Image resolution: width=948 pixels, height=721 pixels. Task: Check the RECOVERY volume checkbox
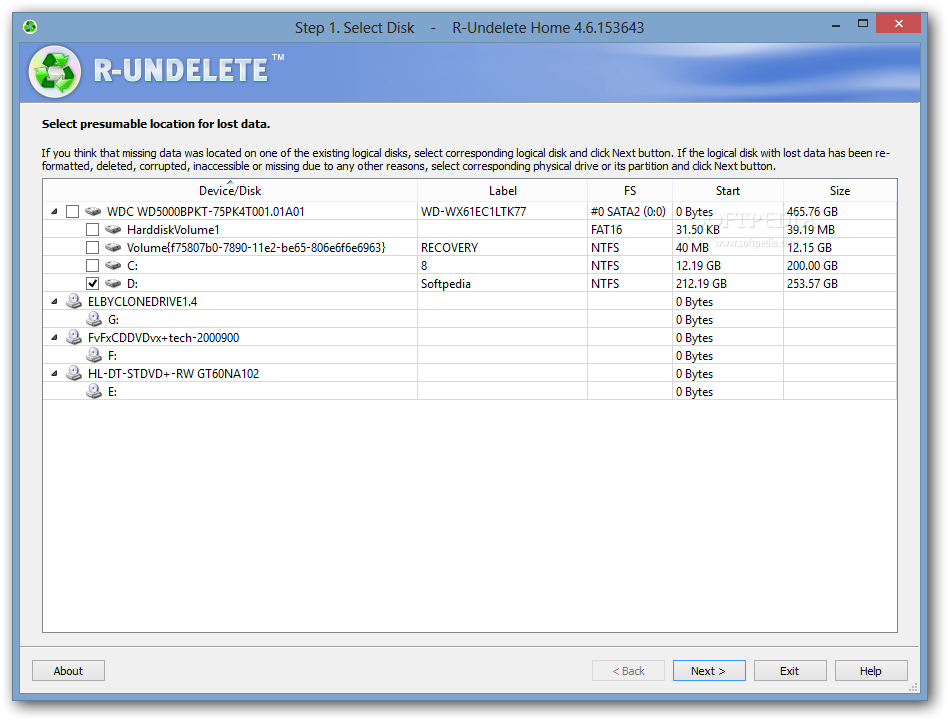pos(93,248)
